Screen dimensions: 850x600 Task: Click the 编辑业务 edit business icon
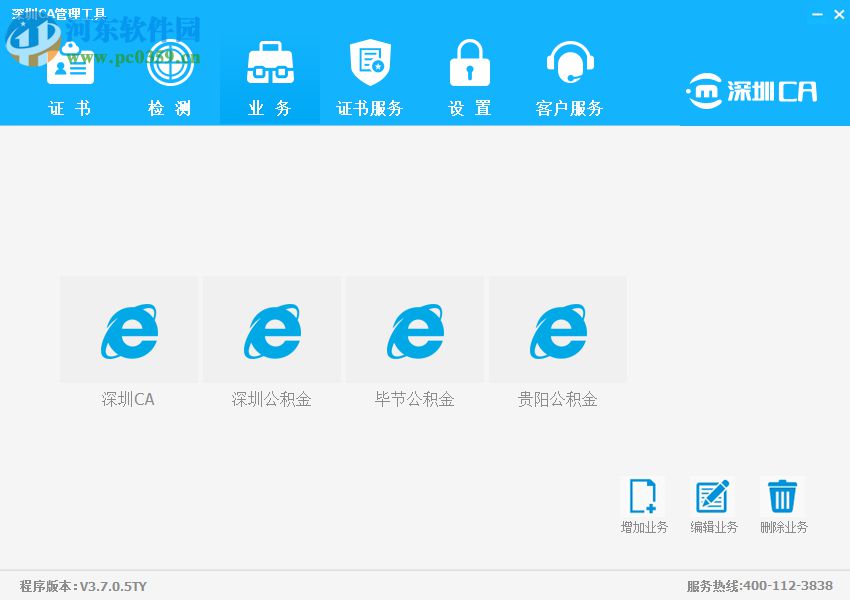point(713,494)
